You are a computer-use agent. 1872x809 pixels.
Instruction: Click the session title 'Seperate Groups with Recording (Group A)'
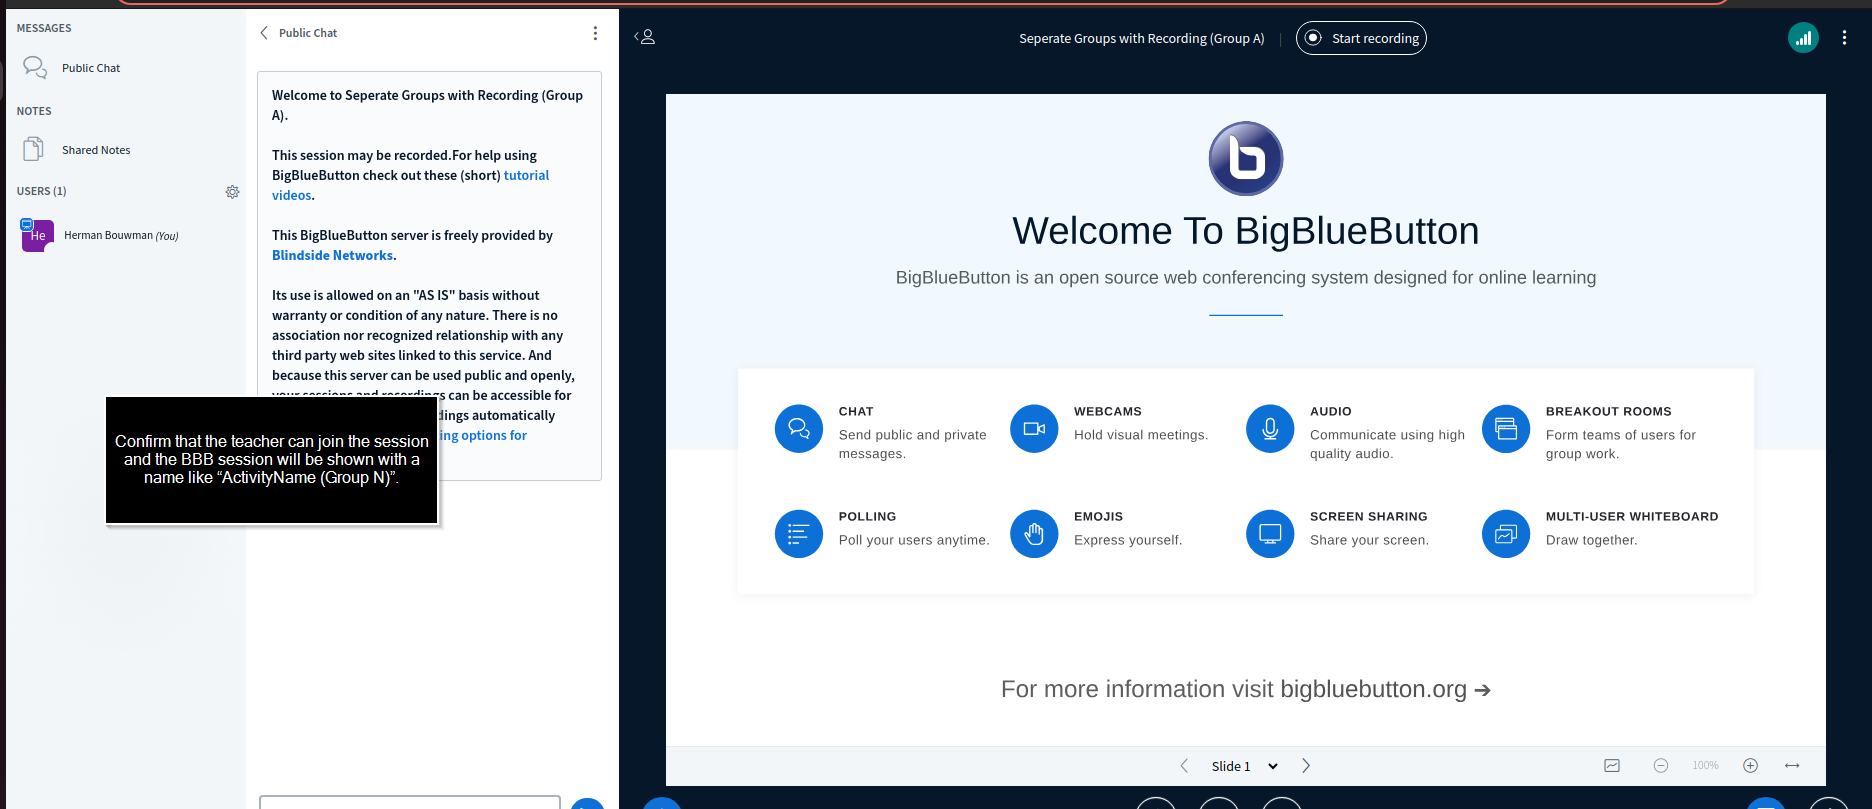1141,38
